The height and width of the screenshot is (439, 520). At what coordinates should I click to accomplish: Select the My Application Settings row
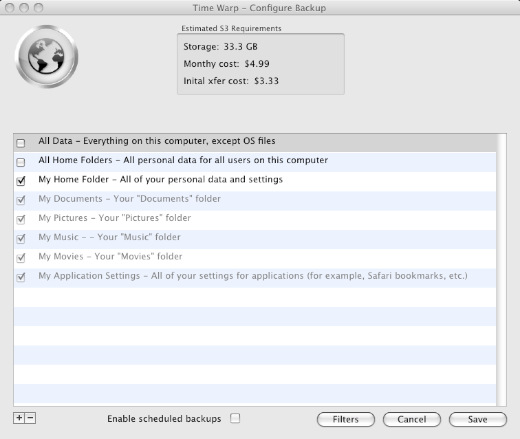255,278
